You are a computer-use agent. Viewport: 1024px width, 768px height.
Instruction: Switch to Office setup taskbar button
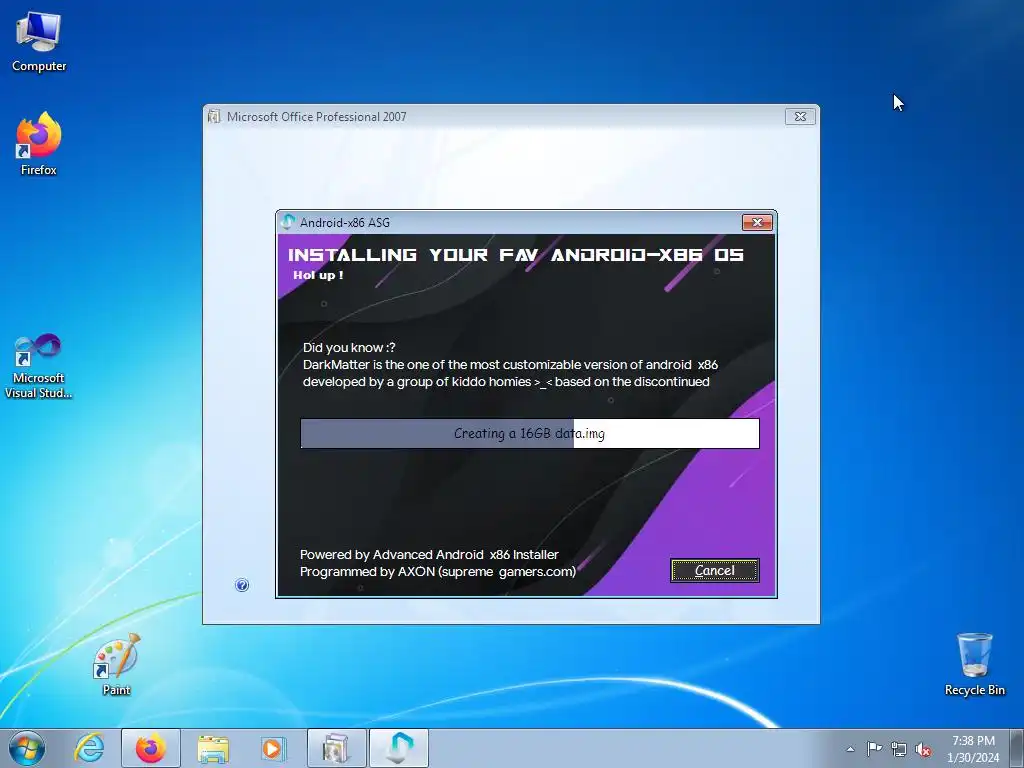click(x=337, y=748)
